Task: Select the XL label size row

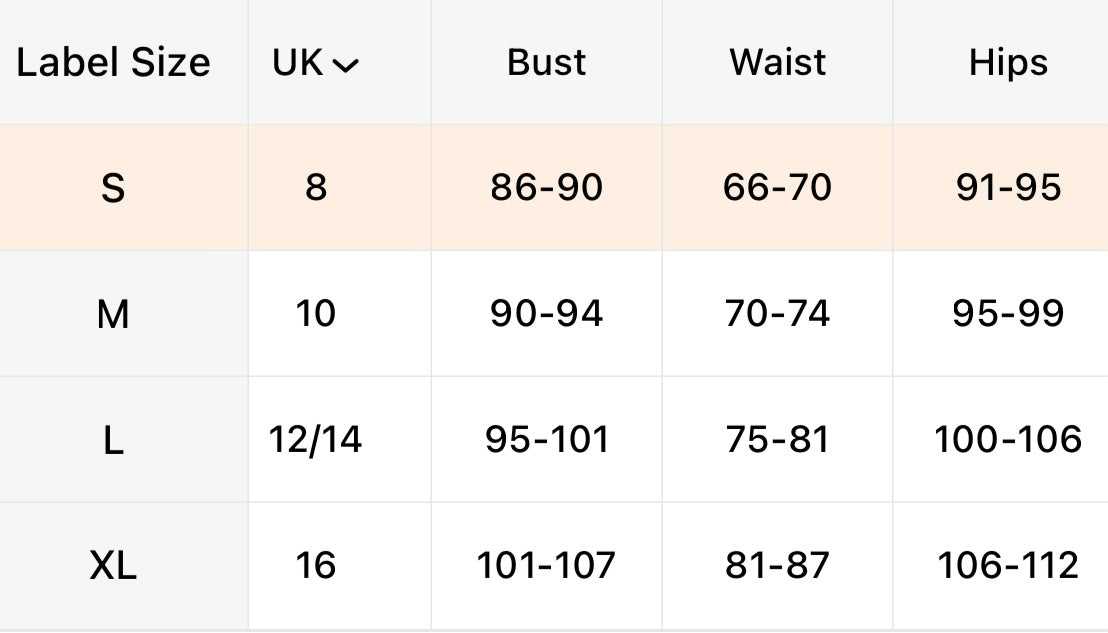Action: (113, 566)
